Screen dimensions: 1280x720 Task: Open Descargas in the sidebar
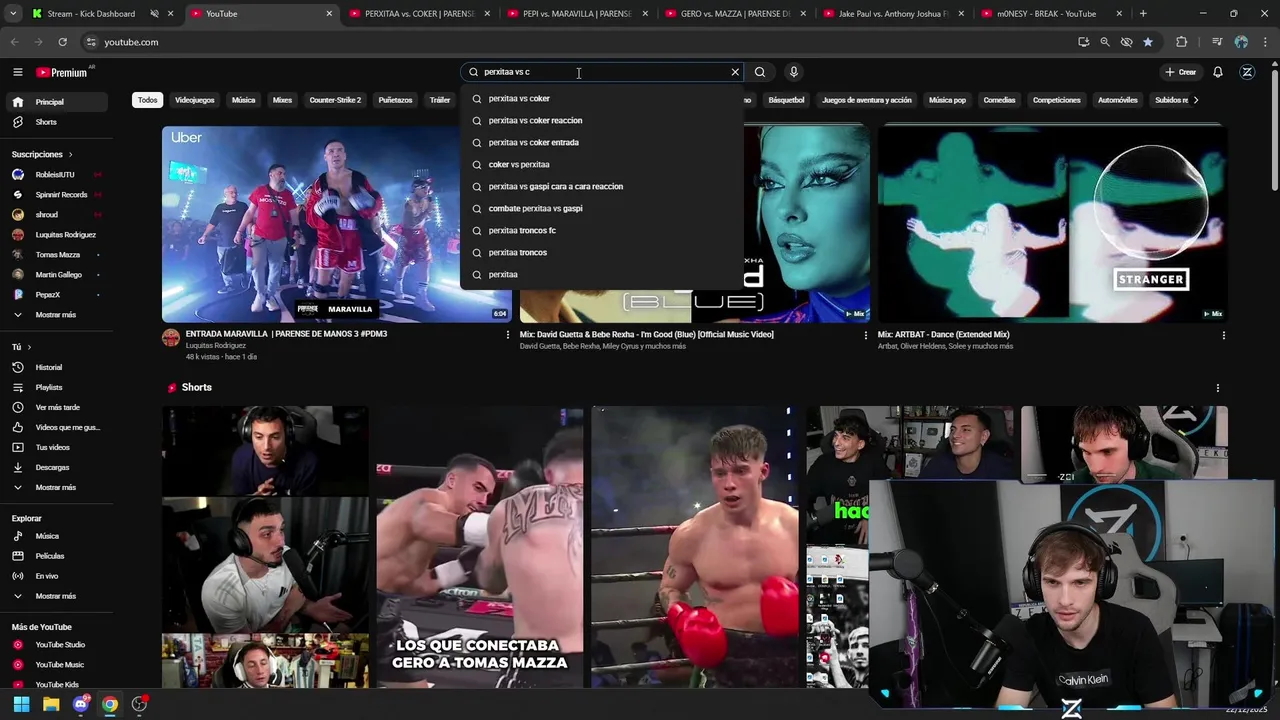tap(56, 467)
